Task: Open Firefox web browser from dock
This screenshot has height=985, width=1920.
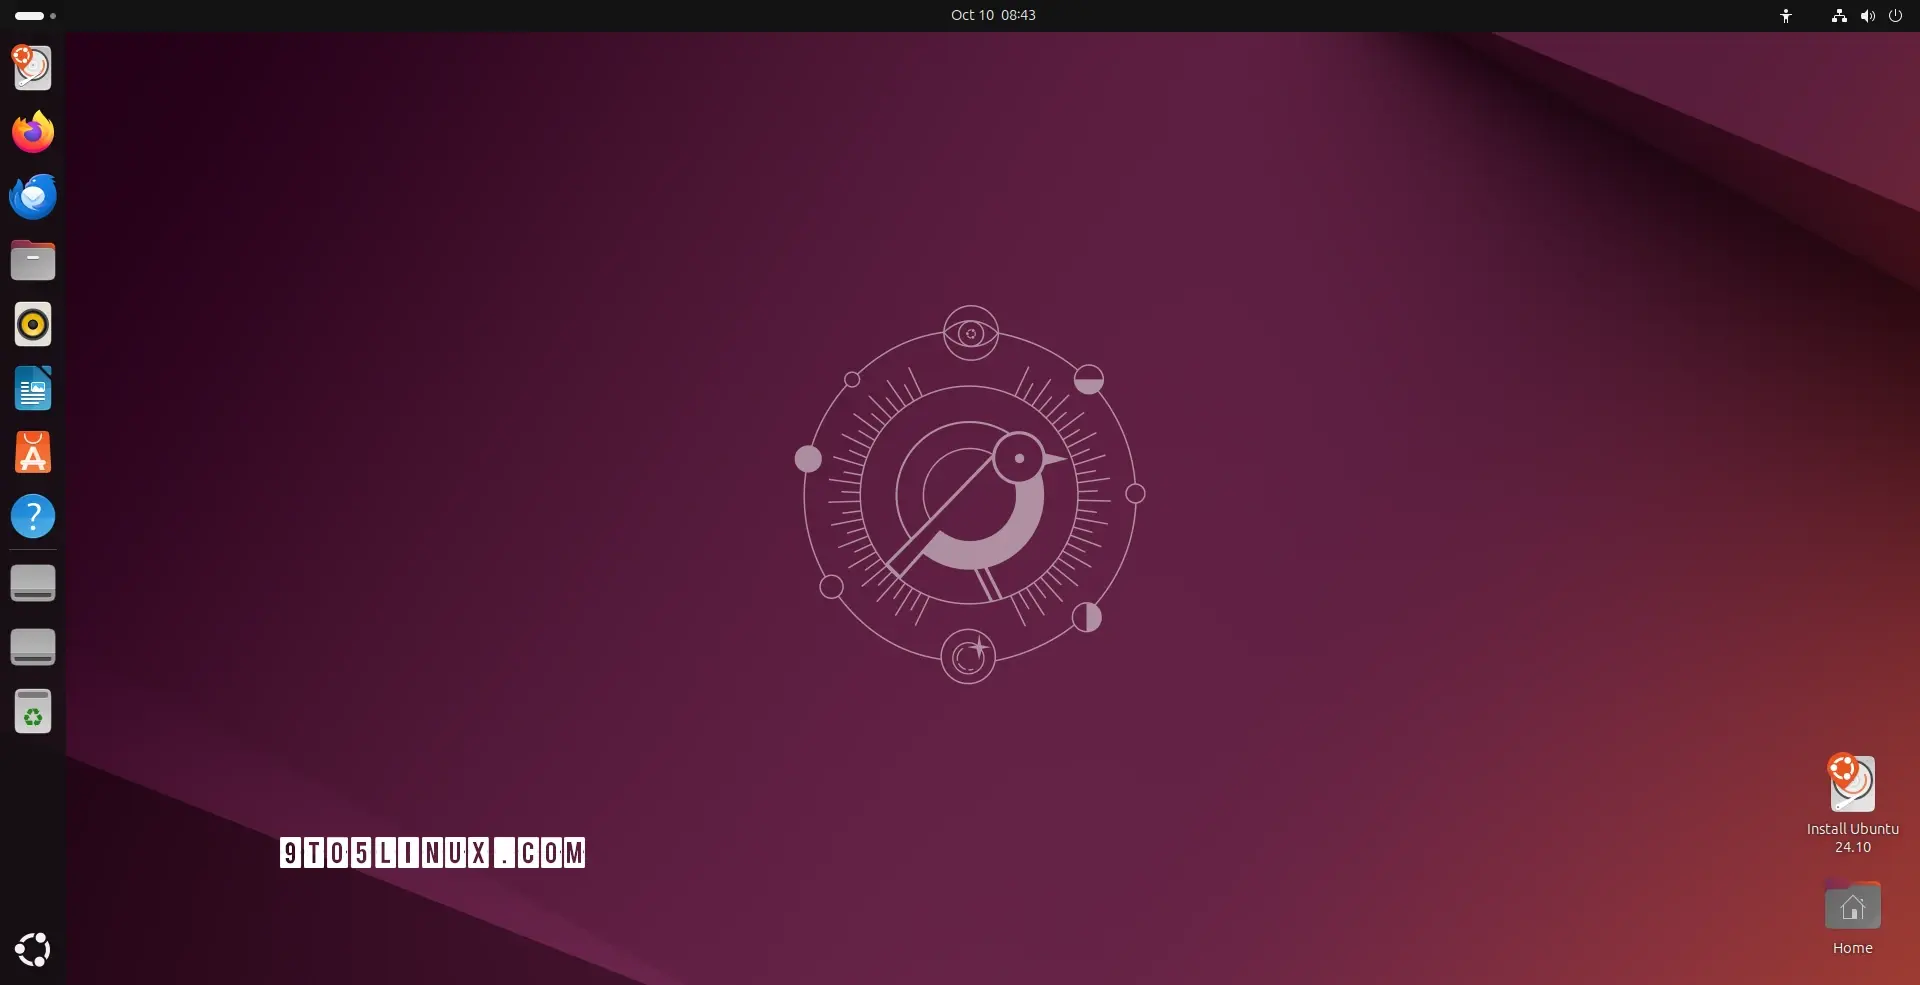Action: tap(32, 132)
